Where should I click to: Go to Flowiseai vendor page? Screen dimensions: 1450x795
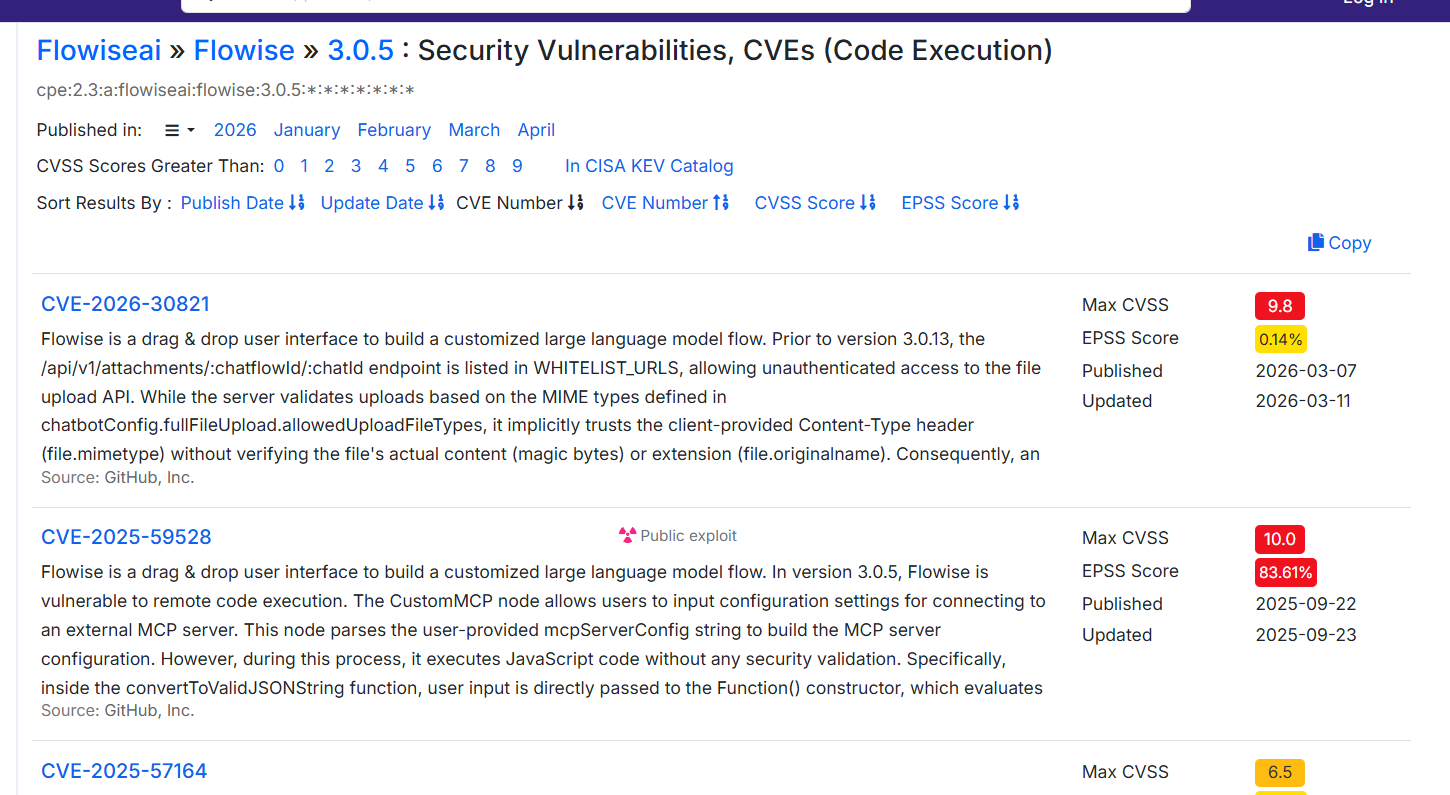99,50
